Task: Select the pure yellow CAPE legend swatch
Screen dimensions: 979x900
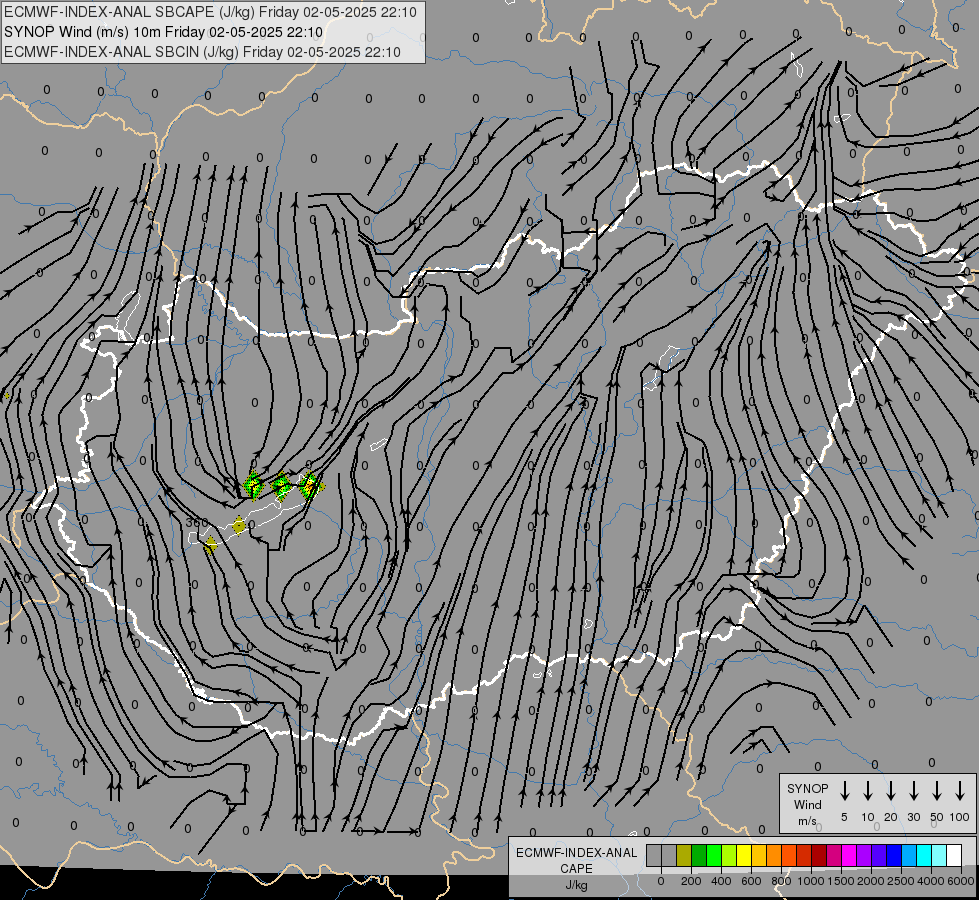Action: 744,855
